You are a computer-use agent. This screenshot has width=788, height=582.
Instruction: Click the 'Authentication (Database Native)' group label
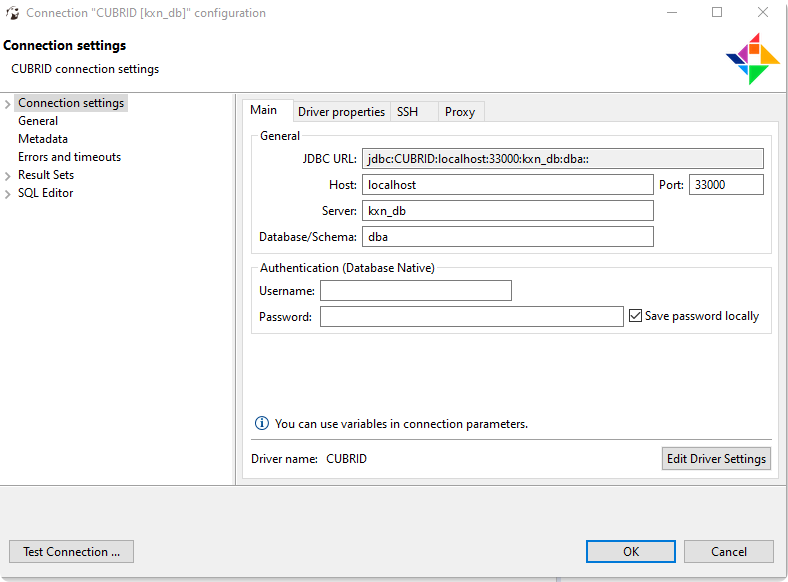347,268
